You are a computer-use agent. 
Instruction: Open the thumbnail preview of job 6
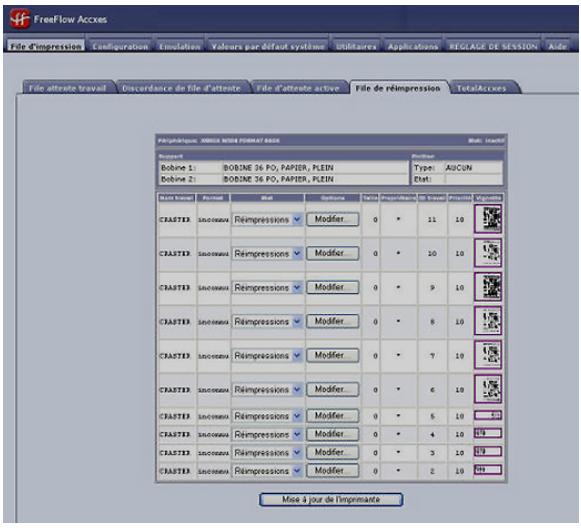coord(488,389)
